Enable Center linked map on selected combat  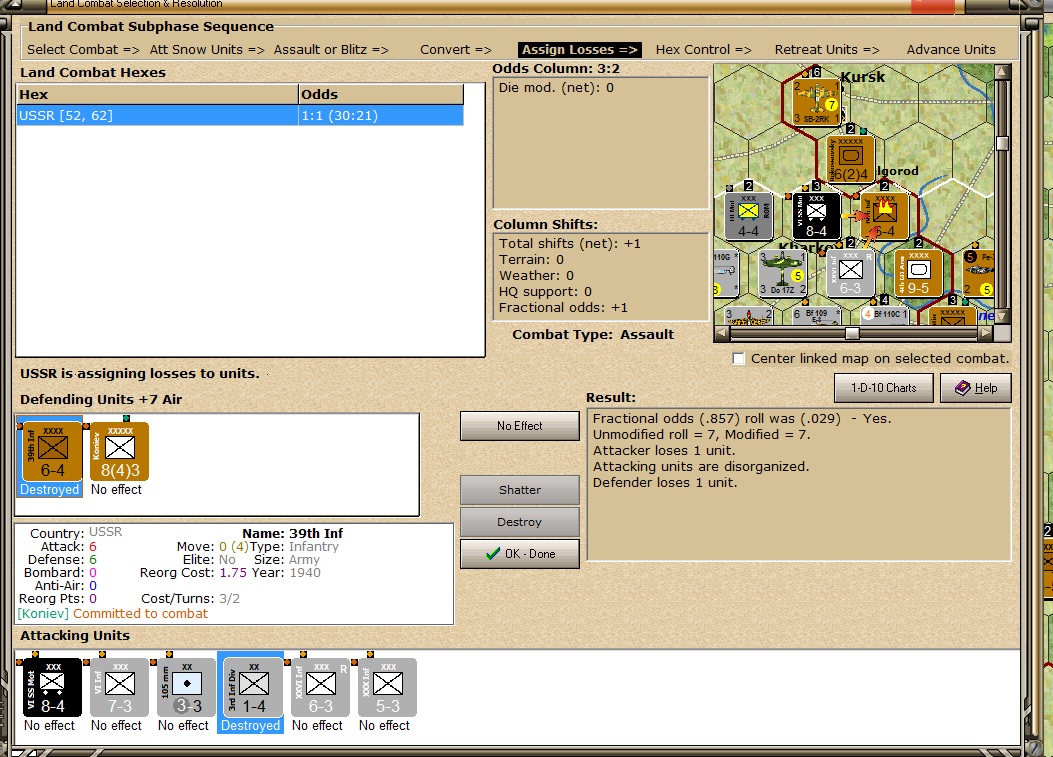point(739,359)
